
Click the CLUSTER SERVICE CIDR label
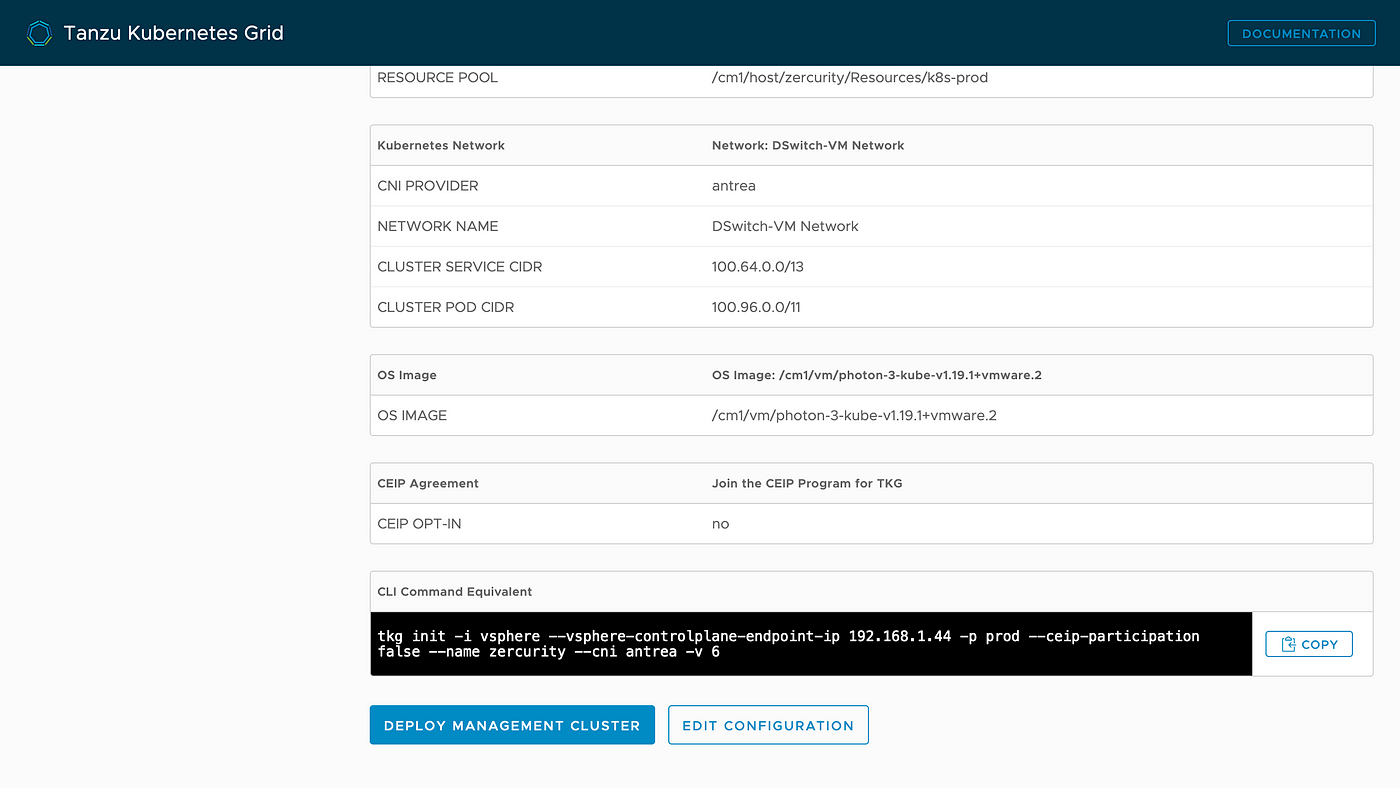460,267
